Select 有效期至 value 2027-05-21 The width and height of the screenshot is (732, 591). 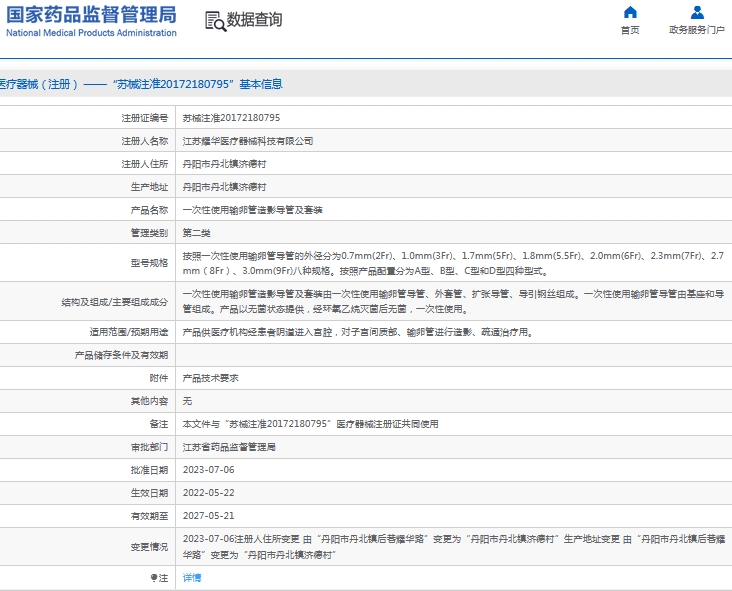(209, 516)
